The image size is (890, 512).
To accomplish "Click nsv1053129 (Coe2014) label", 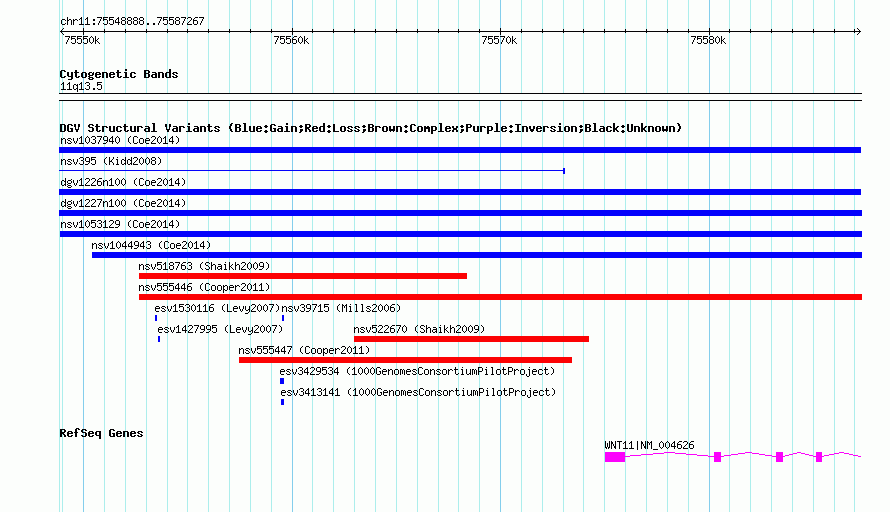I will tap(120, 224).
